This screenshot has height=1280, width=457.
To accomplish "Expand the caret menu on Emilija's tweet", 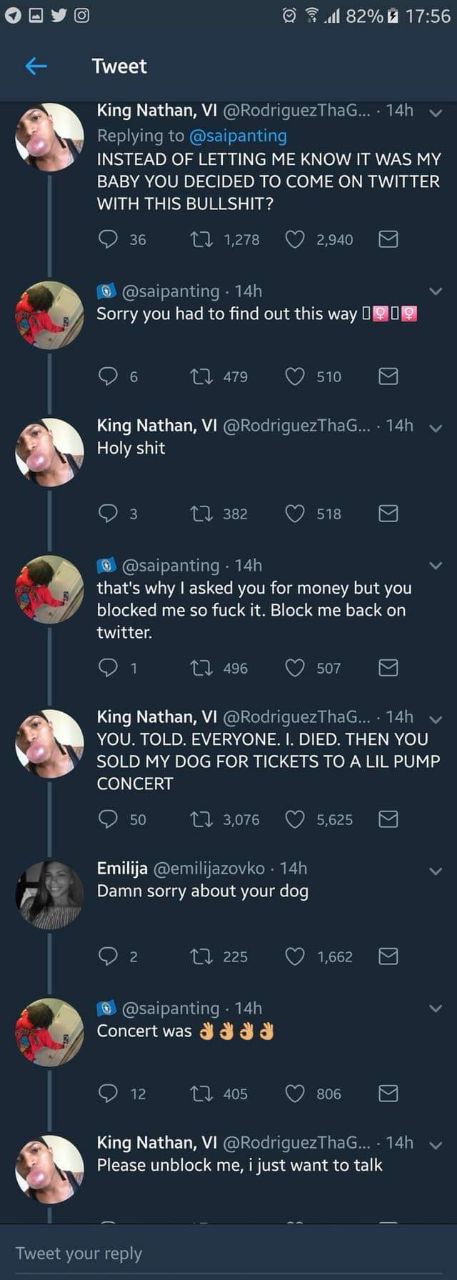I will coord(435,871).
